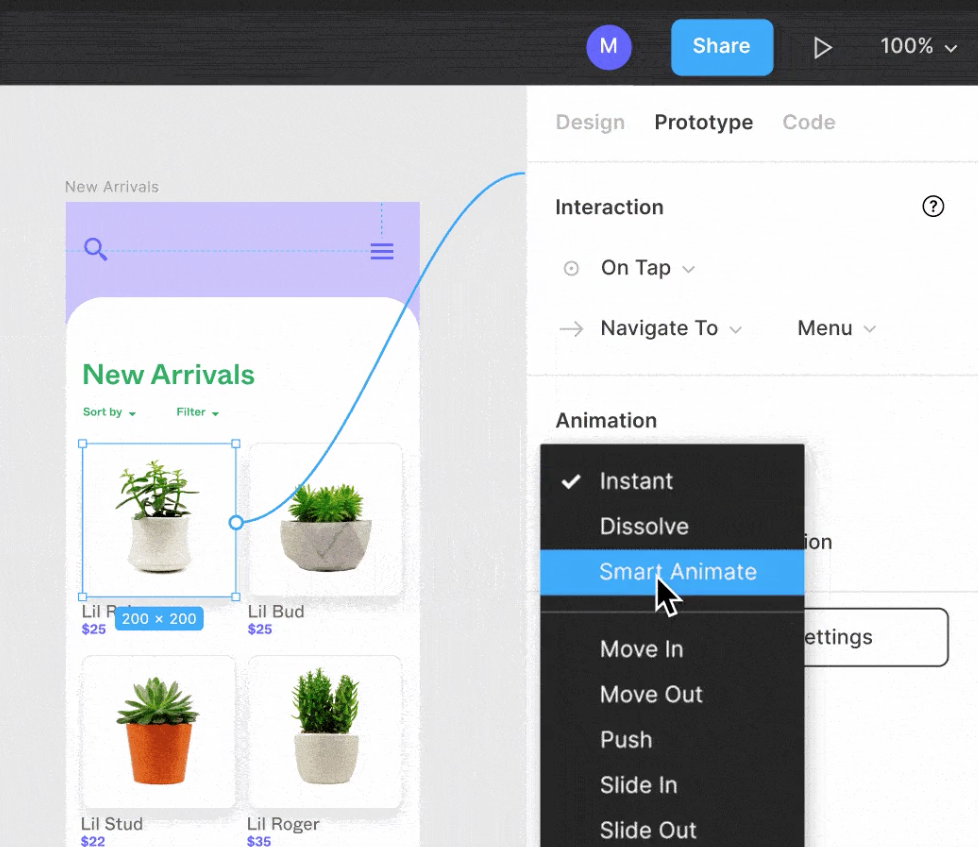
Task: Click the search magnifier icon in the frame
Action: click(95, 249)
